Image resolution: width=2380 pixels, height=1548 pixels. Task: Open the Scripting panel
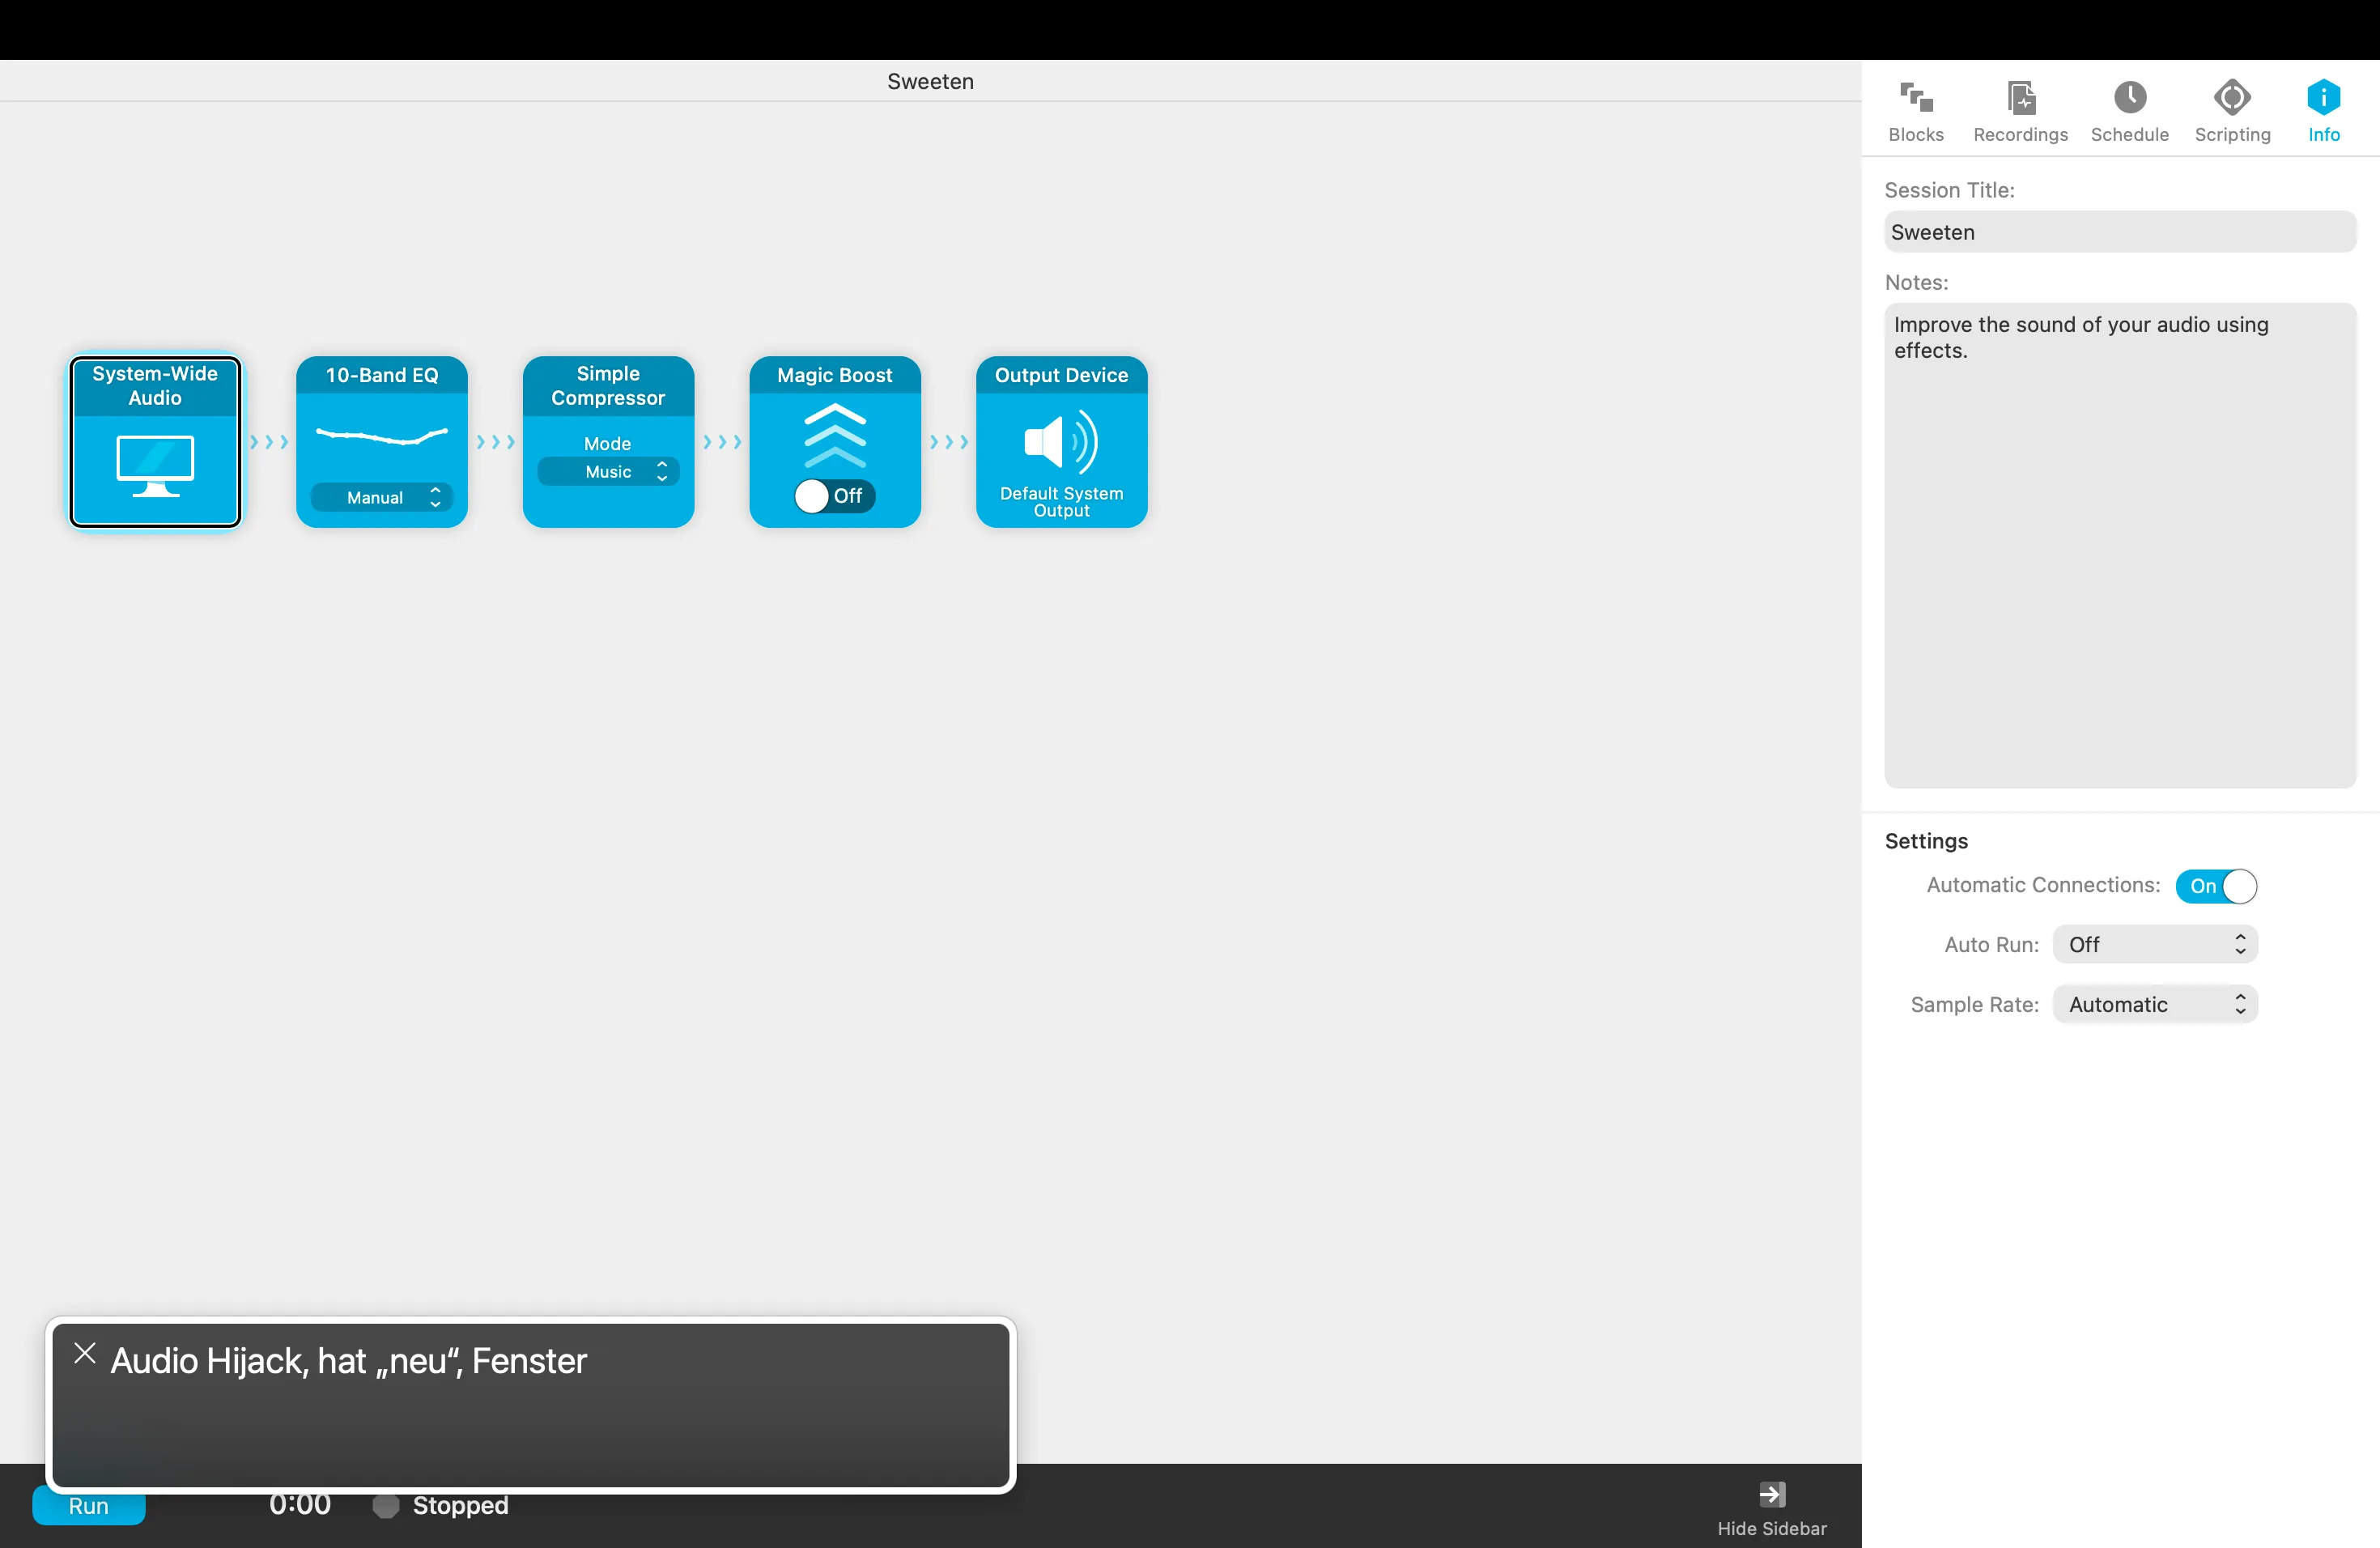tap(2232, 110)
